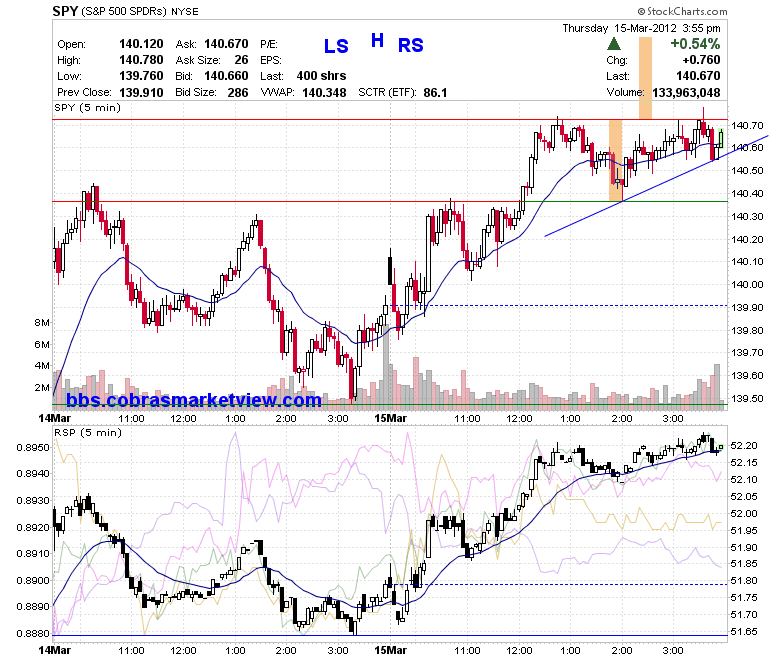Click the 15Mar date label below the SPY panel

pyautogui.click(x=390, y=418)
